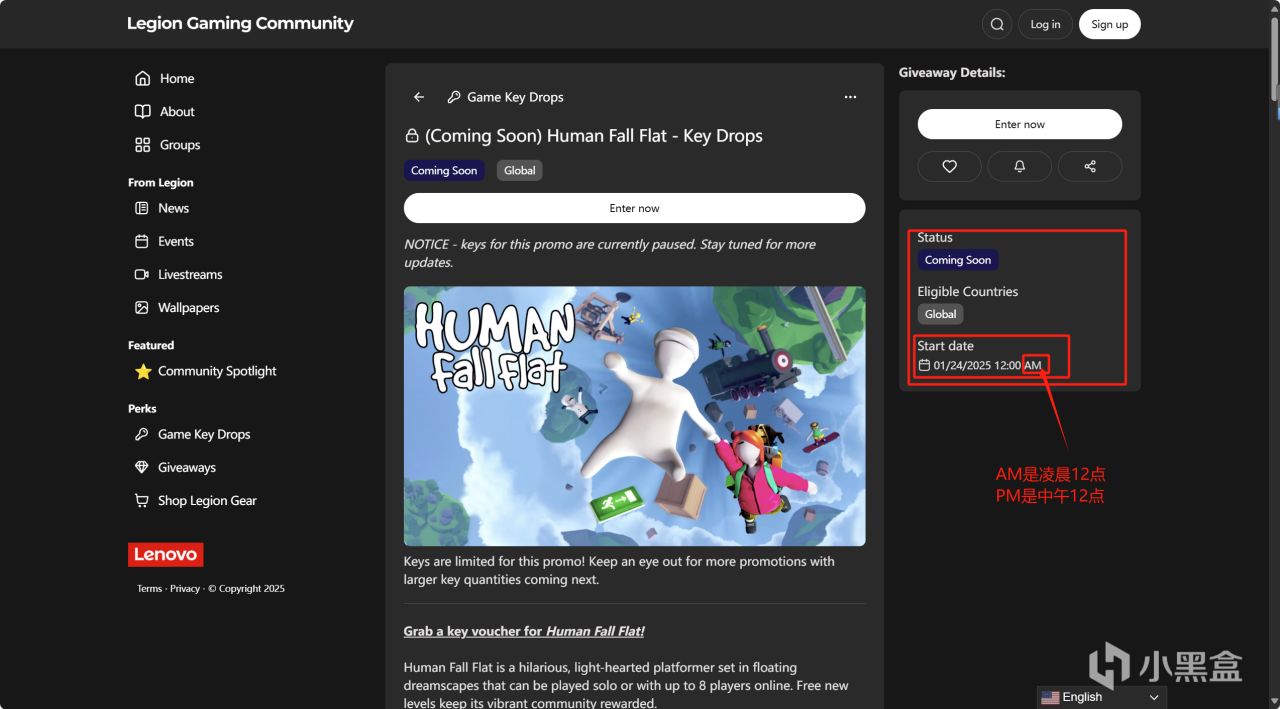This screenshot has height=709, width=1280.
Task: Open Game Key Drops in sidebar
Action: (x=204, y=434)
